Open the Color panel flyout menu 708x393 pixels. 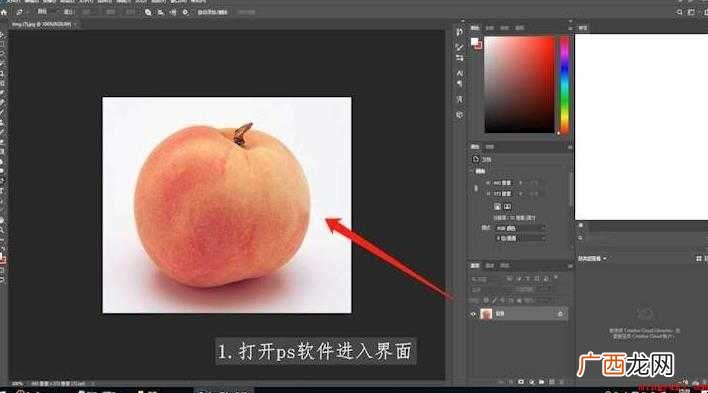coord(570,28)
